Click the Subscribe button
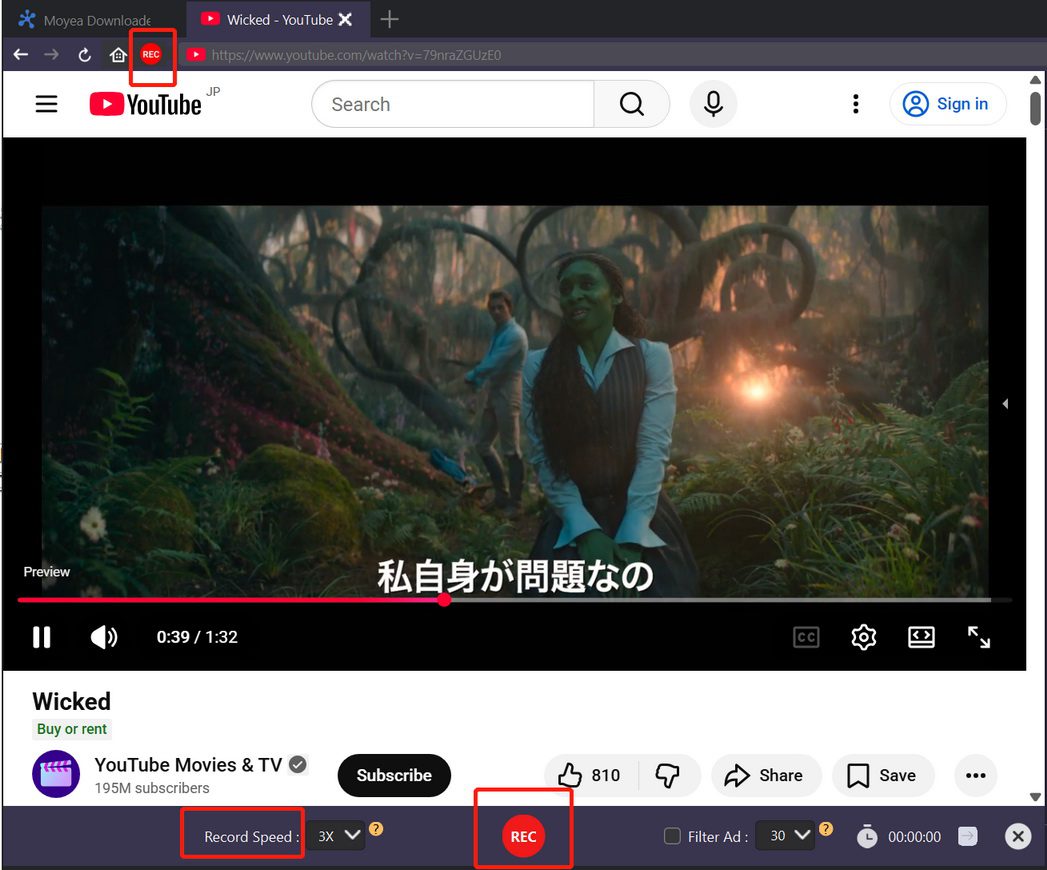The height and width of the screenshot is (870, 1047). [394, 775]
